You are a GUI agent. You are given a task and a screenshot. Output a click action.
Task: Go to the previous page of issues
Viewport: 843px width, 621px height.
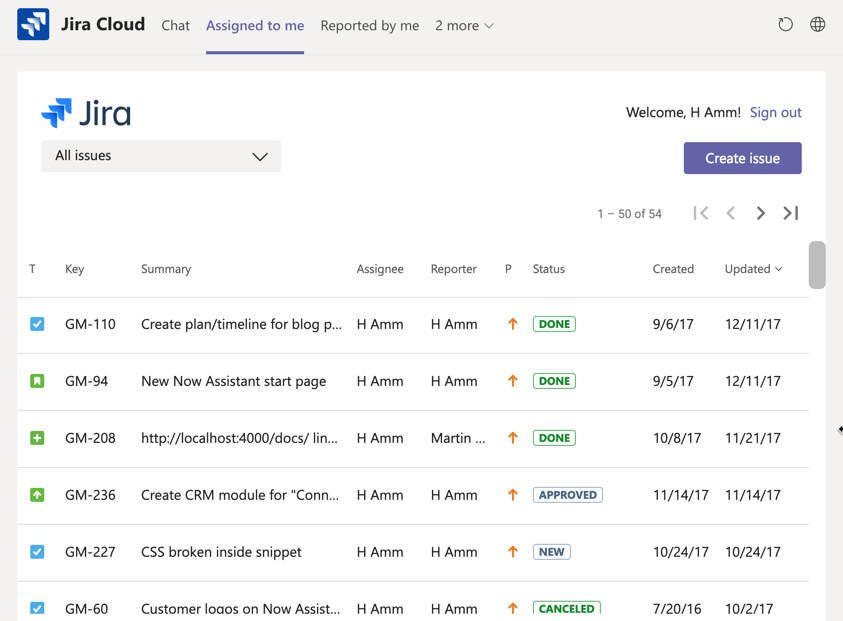pyautogui.click(x=730, y=213)
